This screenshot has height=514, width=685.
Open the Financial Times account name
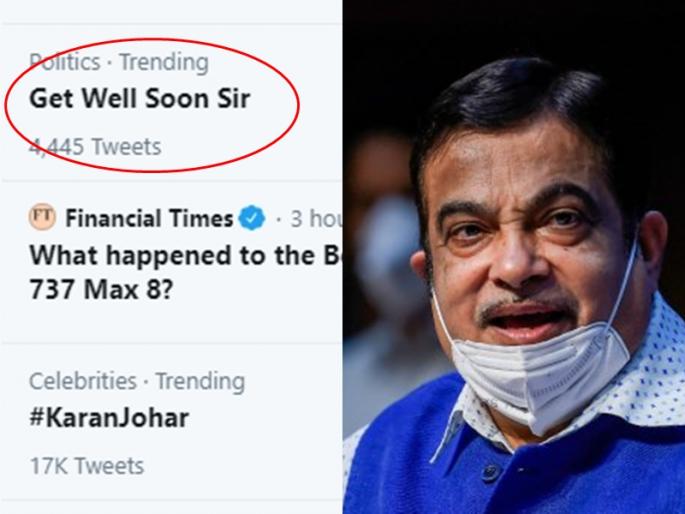click(149, 217)
